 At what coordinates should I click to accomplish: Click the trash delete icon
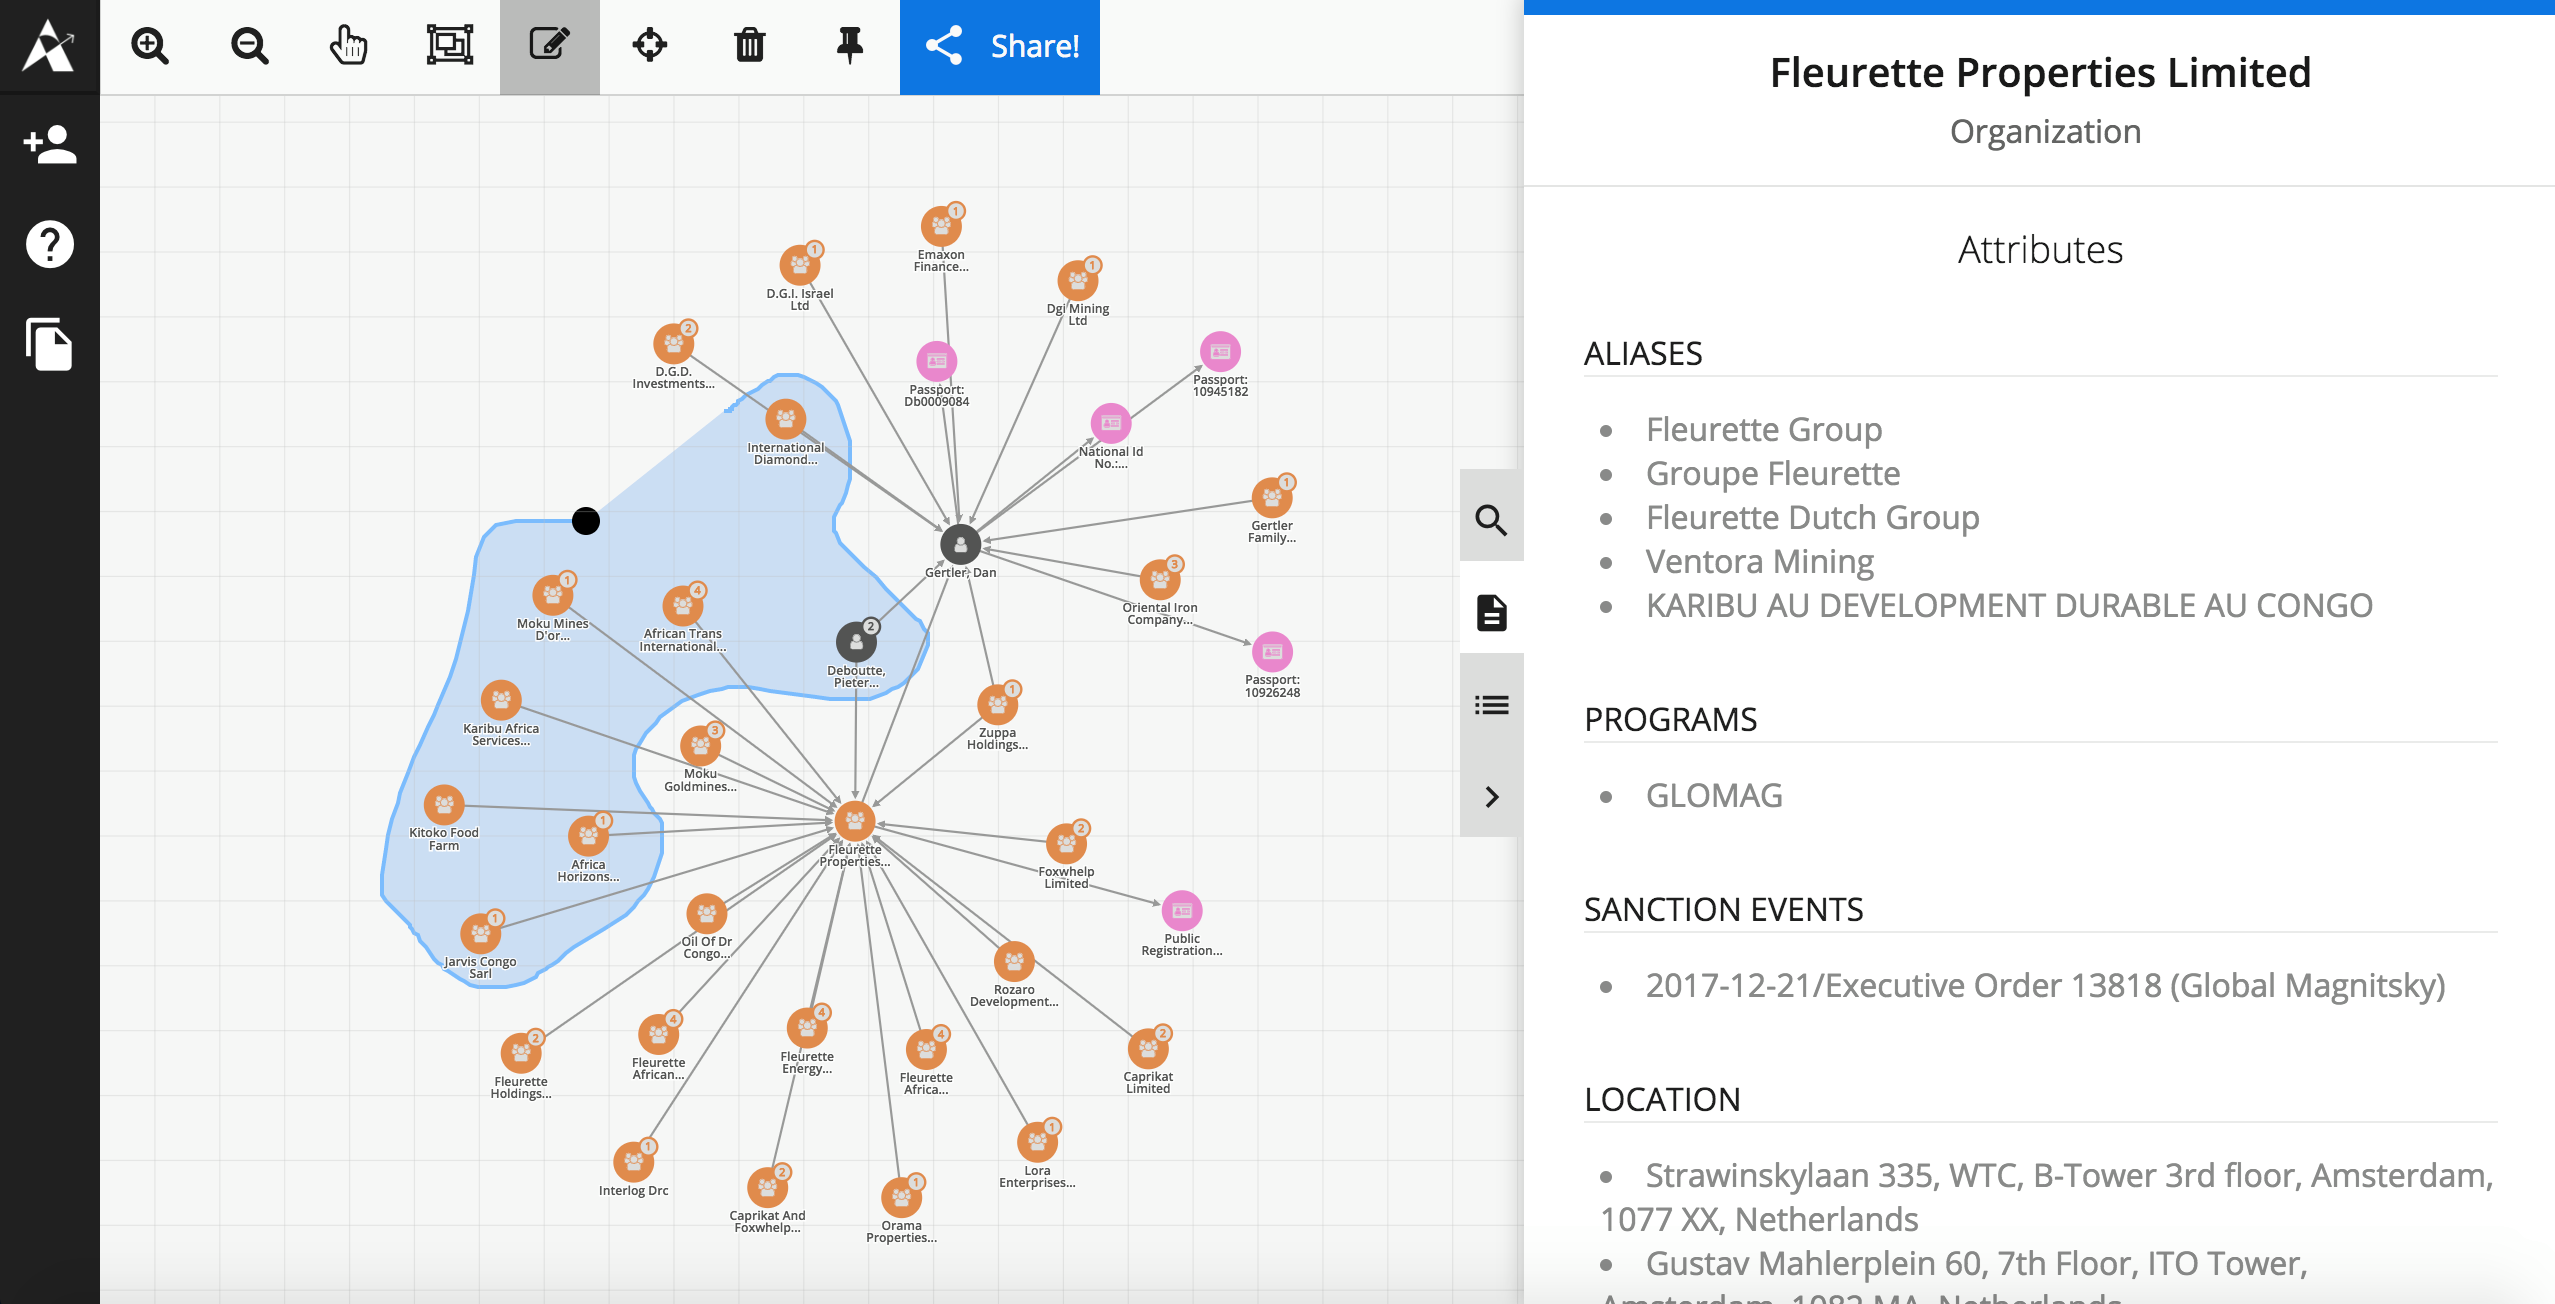tap(749, 46)
